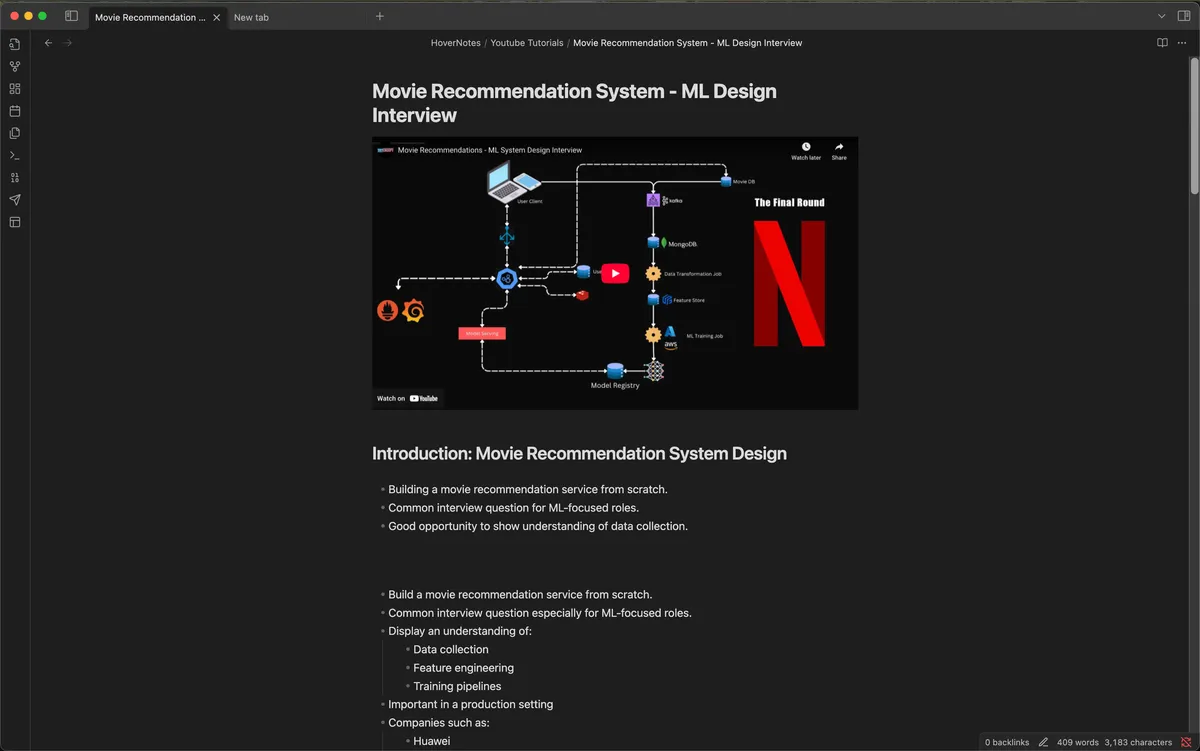Insert a template via the ribbon icon
The width and height of the screenshot is (1200, 751).
click(x=14, y=133)
